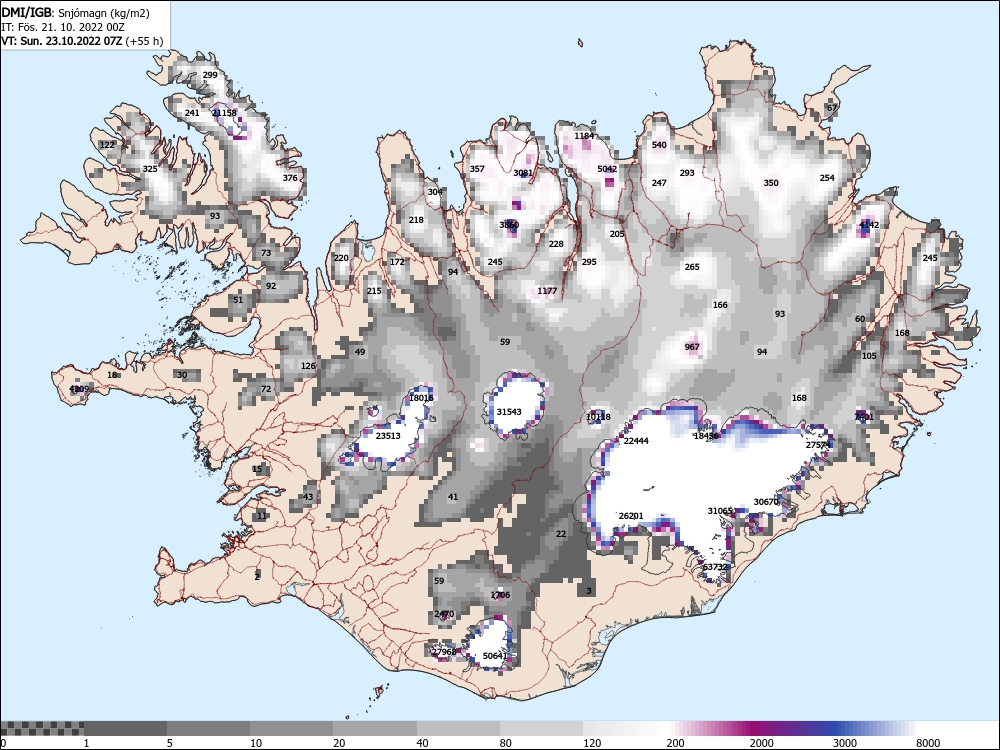Pick the value '27968' in the south

(444, 652)
